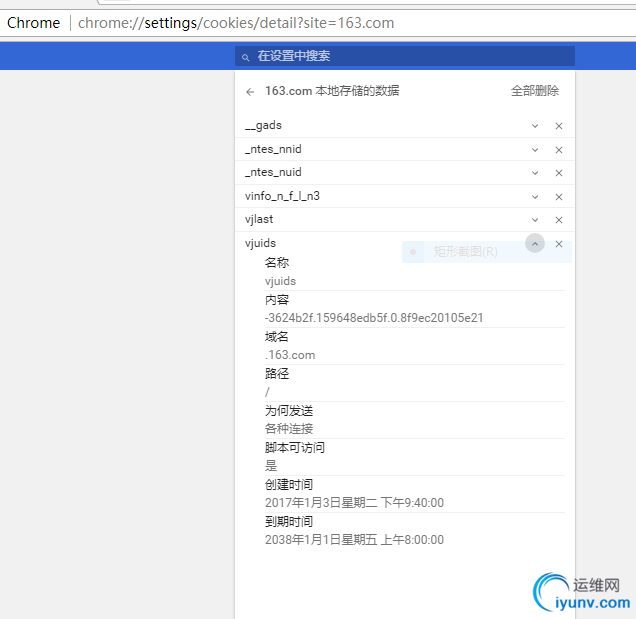Click the domain value .163.com
Screen dimensions: 636x619
click(290, 355)
